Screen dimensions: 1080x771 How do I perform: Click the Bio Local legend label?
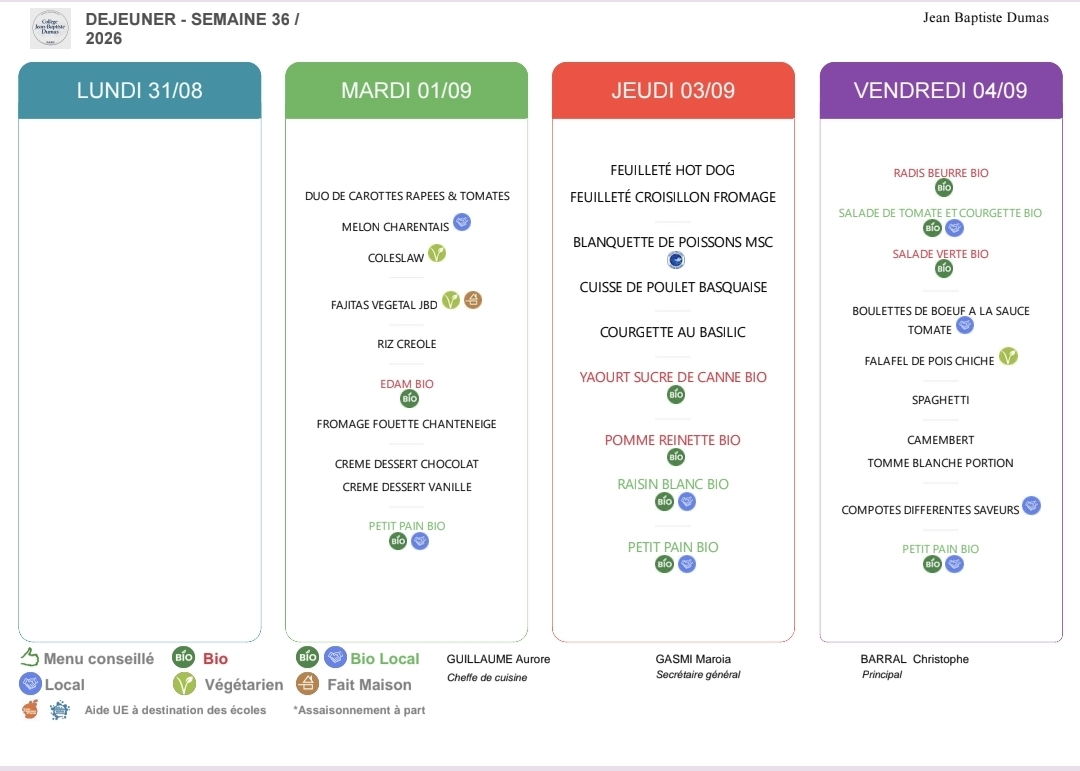tap(385, 659)
